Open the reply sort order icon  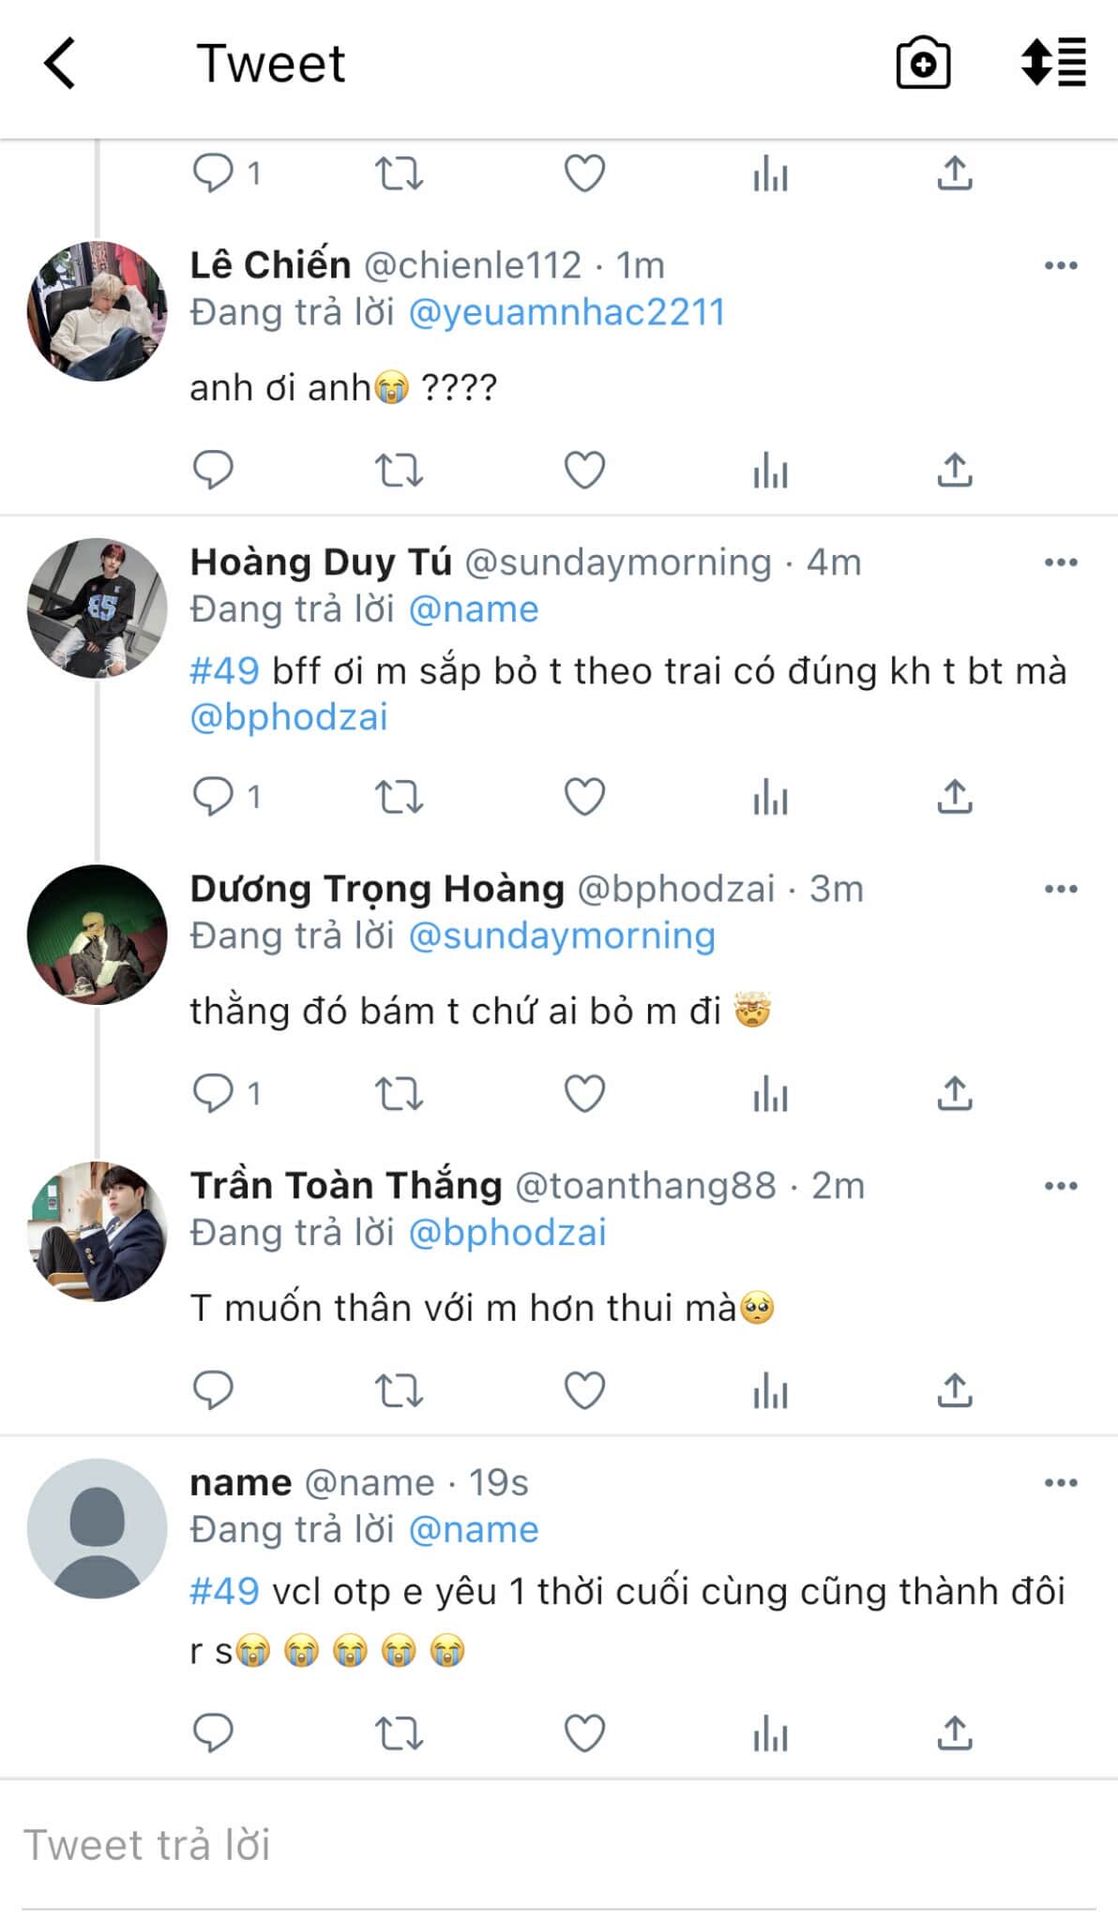tap(1053, 63)
